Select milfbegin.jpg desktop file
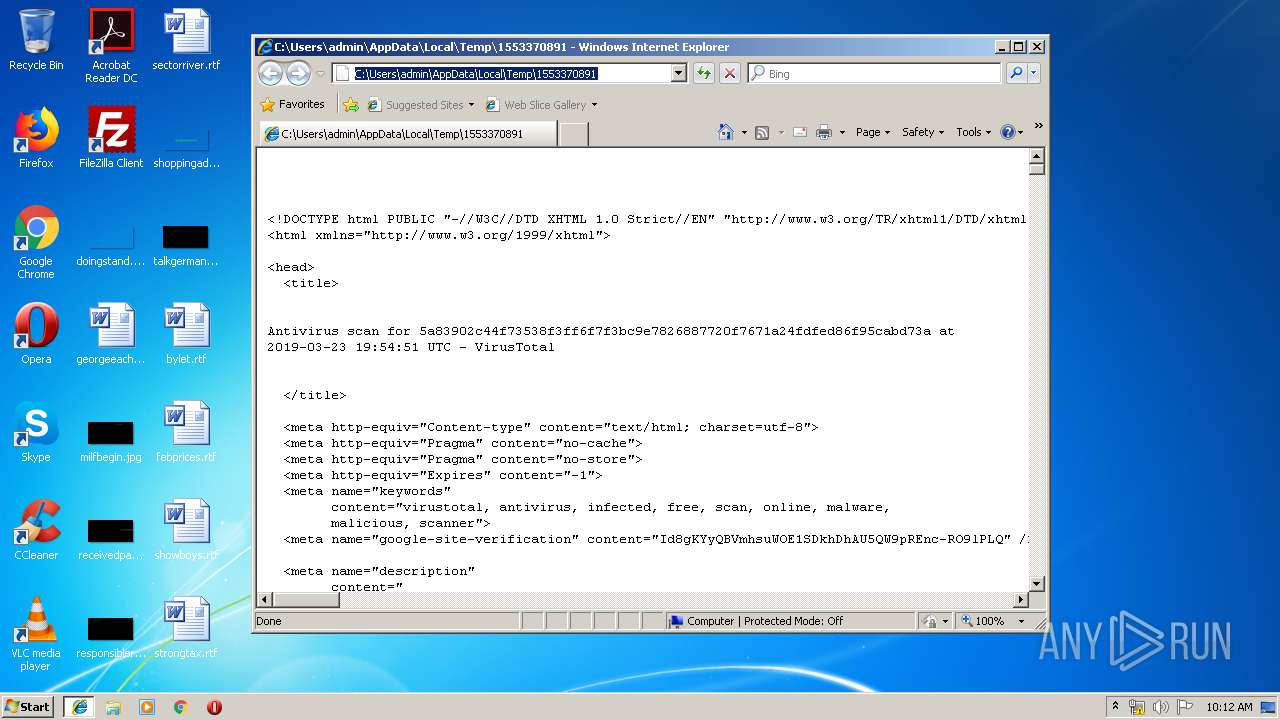The height and width of the screenshot is (720, 1280). (x=111, y=438)
